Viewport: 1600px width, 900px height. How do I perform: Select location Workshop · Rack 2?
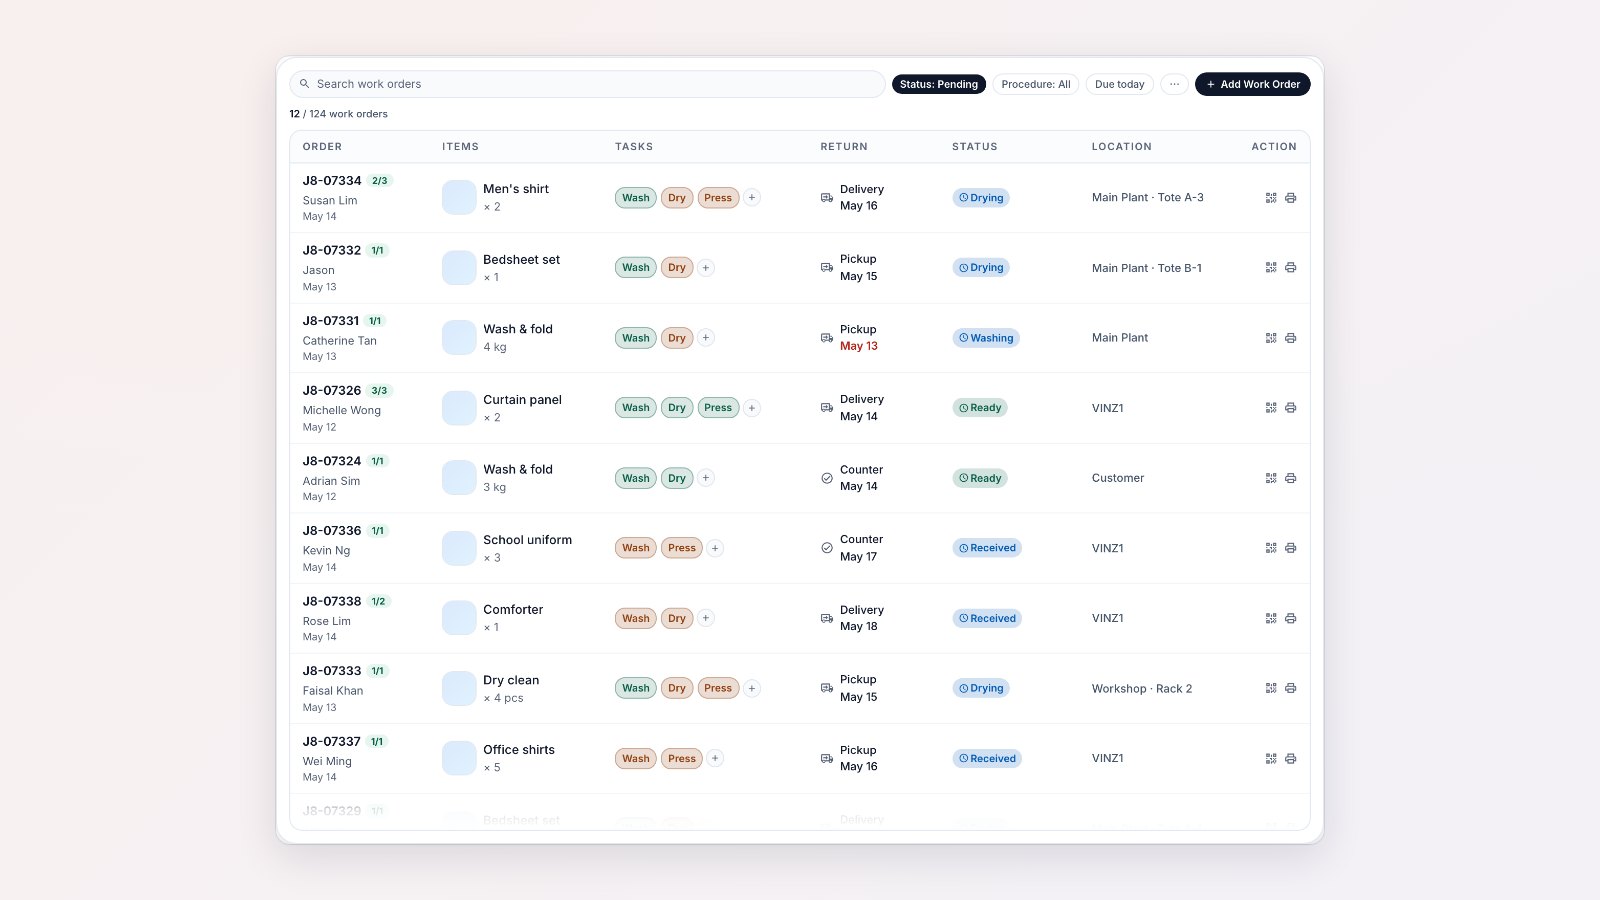click(1142, 689)
